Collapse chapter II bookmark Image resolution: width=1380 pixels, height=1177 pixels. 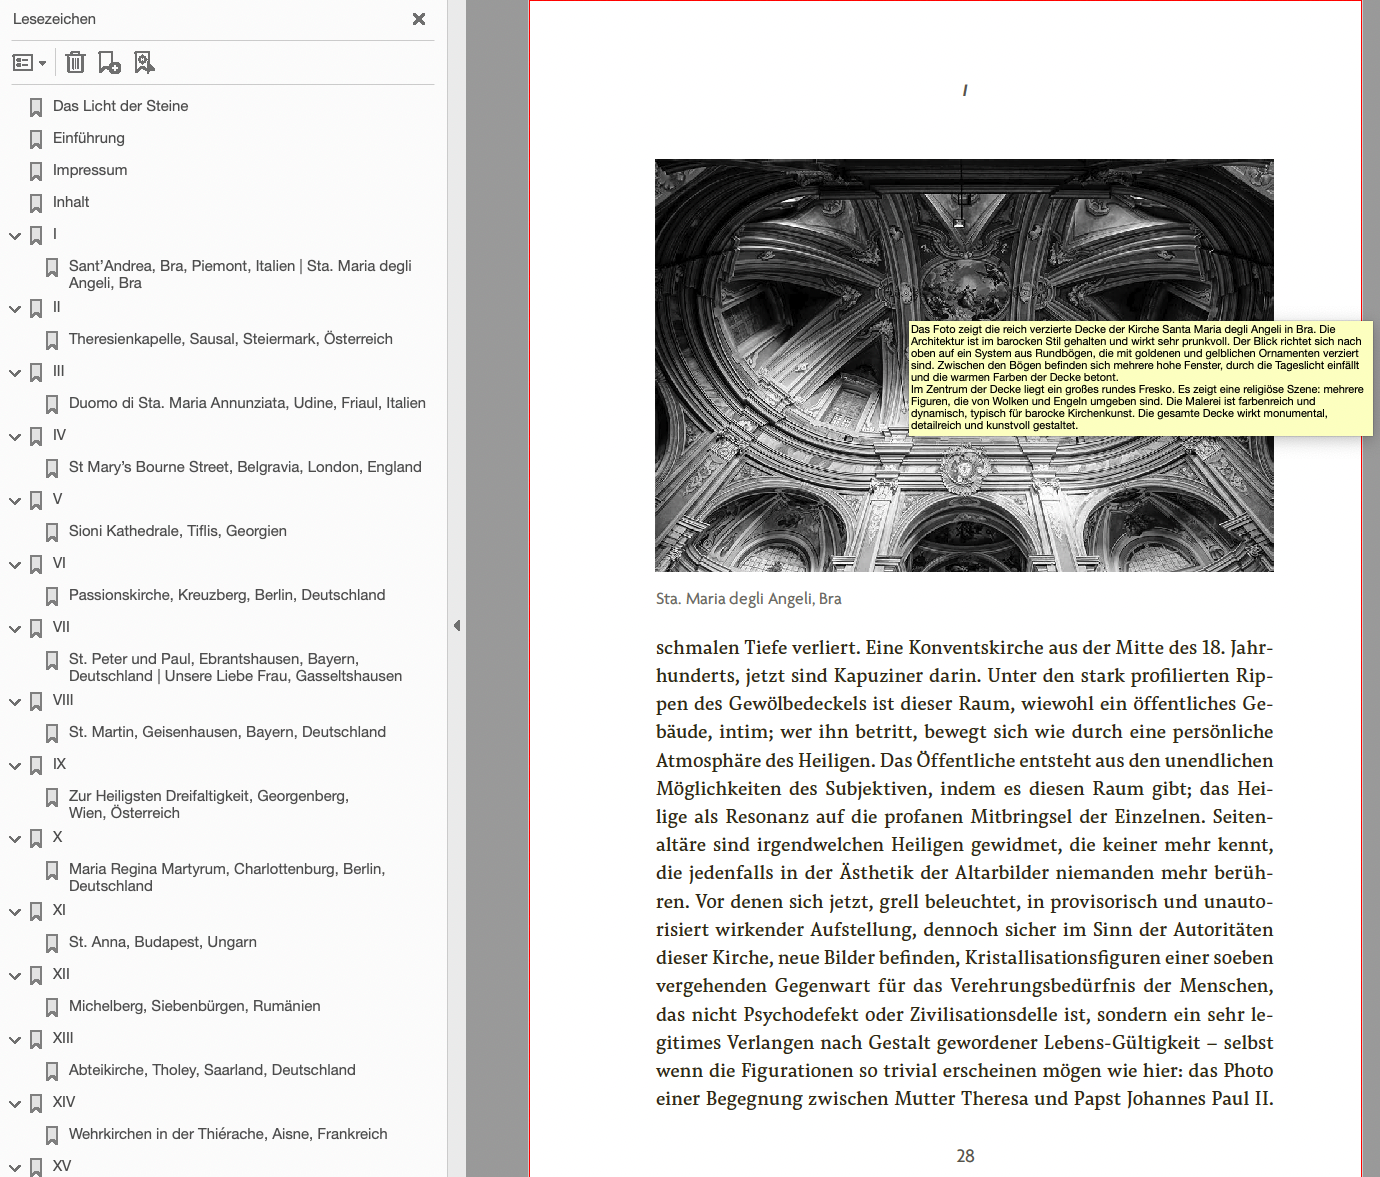click(15, 309)
